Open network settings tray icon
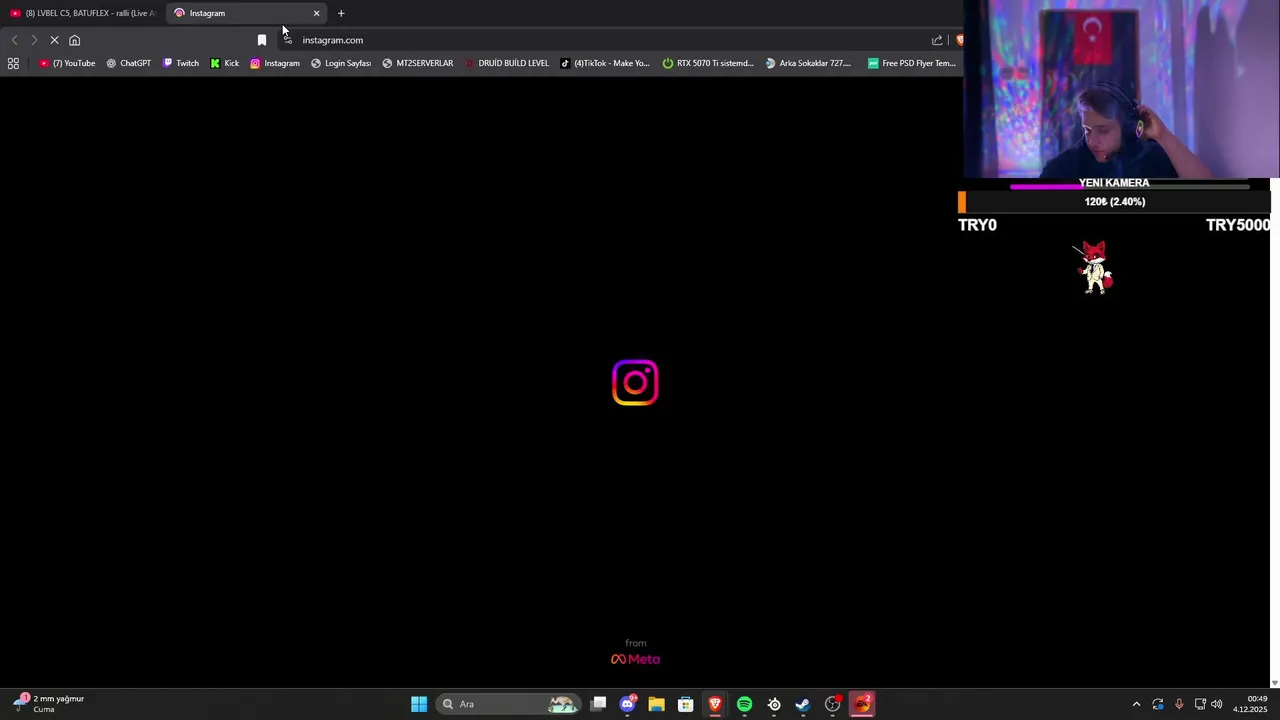 (1200, 704)
